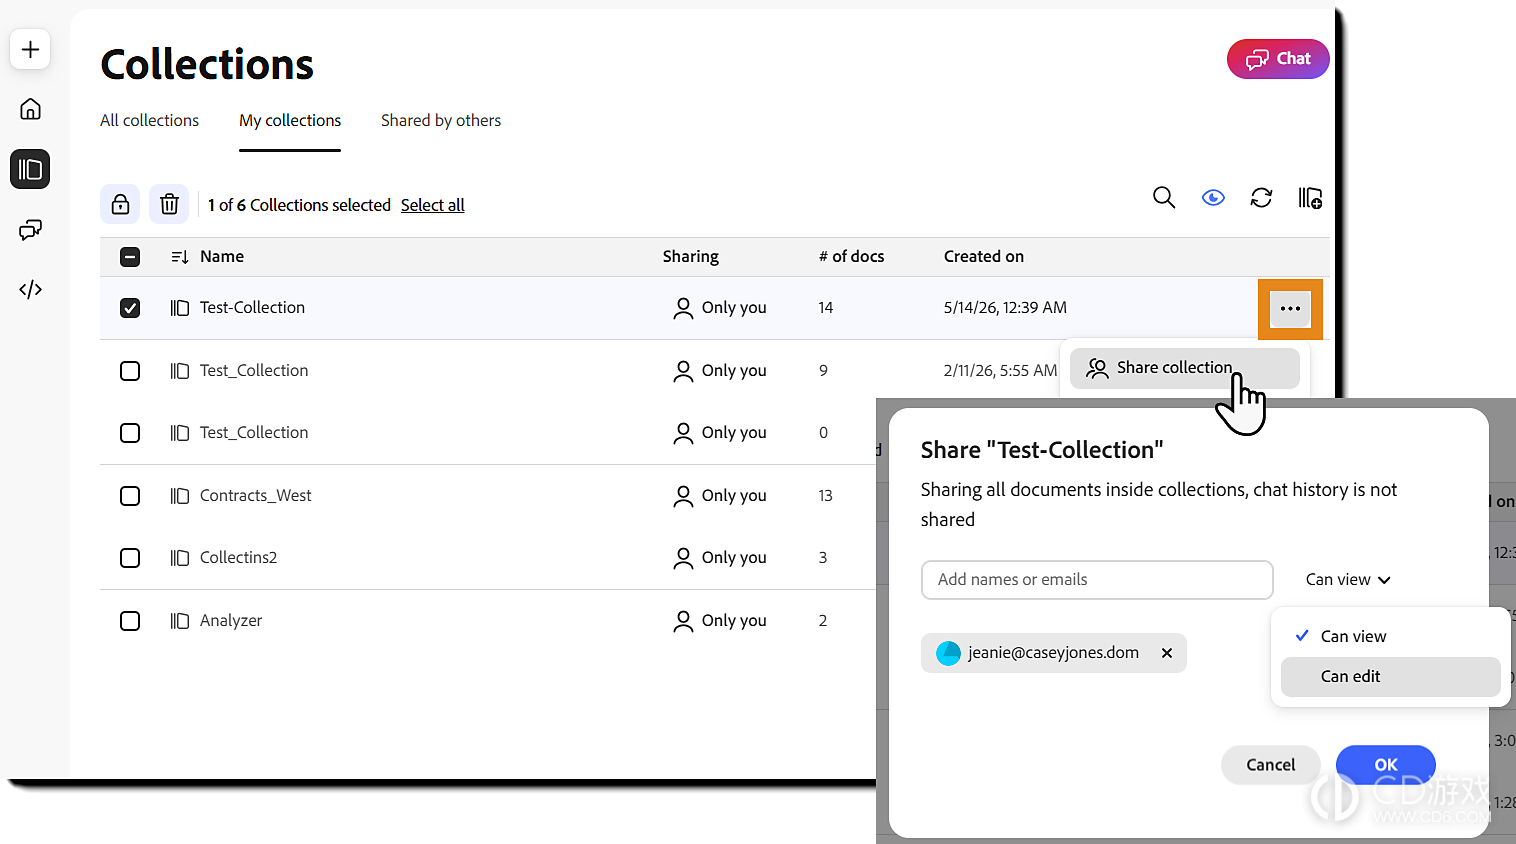This screenshot has width=1516, height=844.
Task: Open Collections library in the sidebar
Action: click(30, 169)
